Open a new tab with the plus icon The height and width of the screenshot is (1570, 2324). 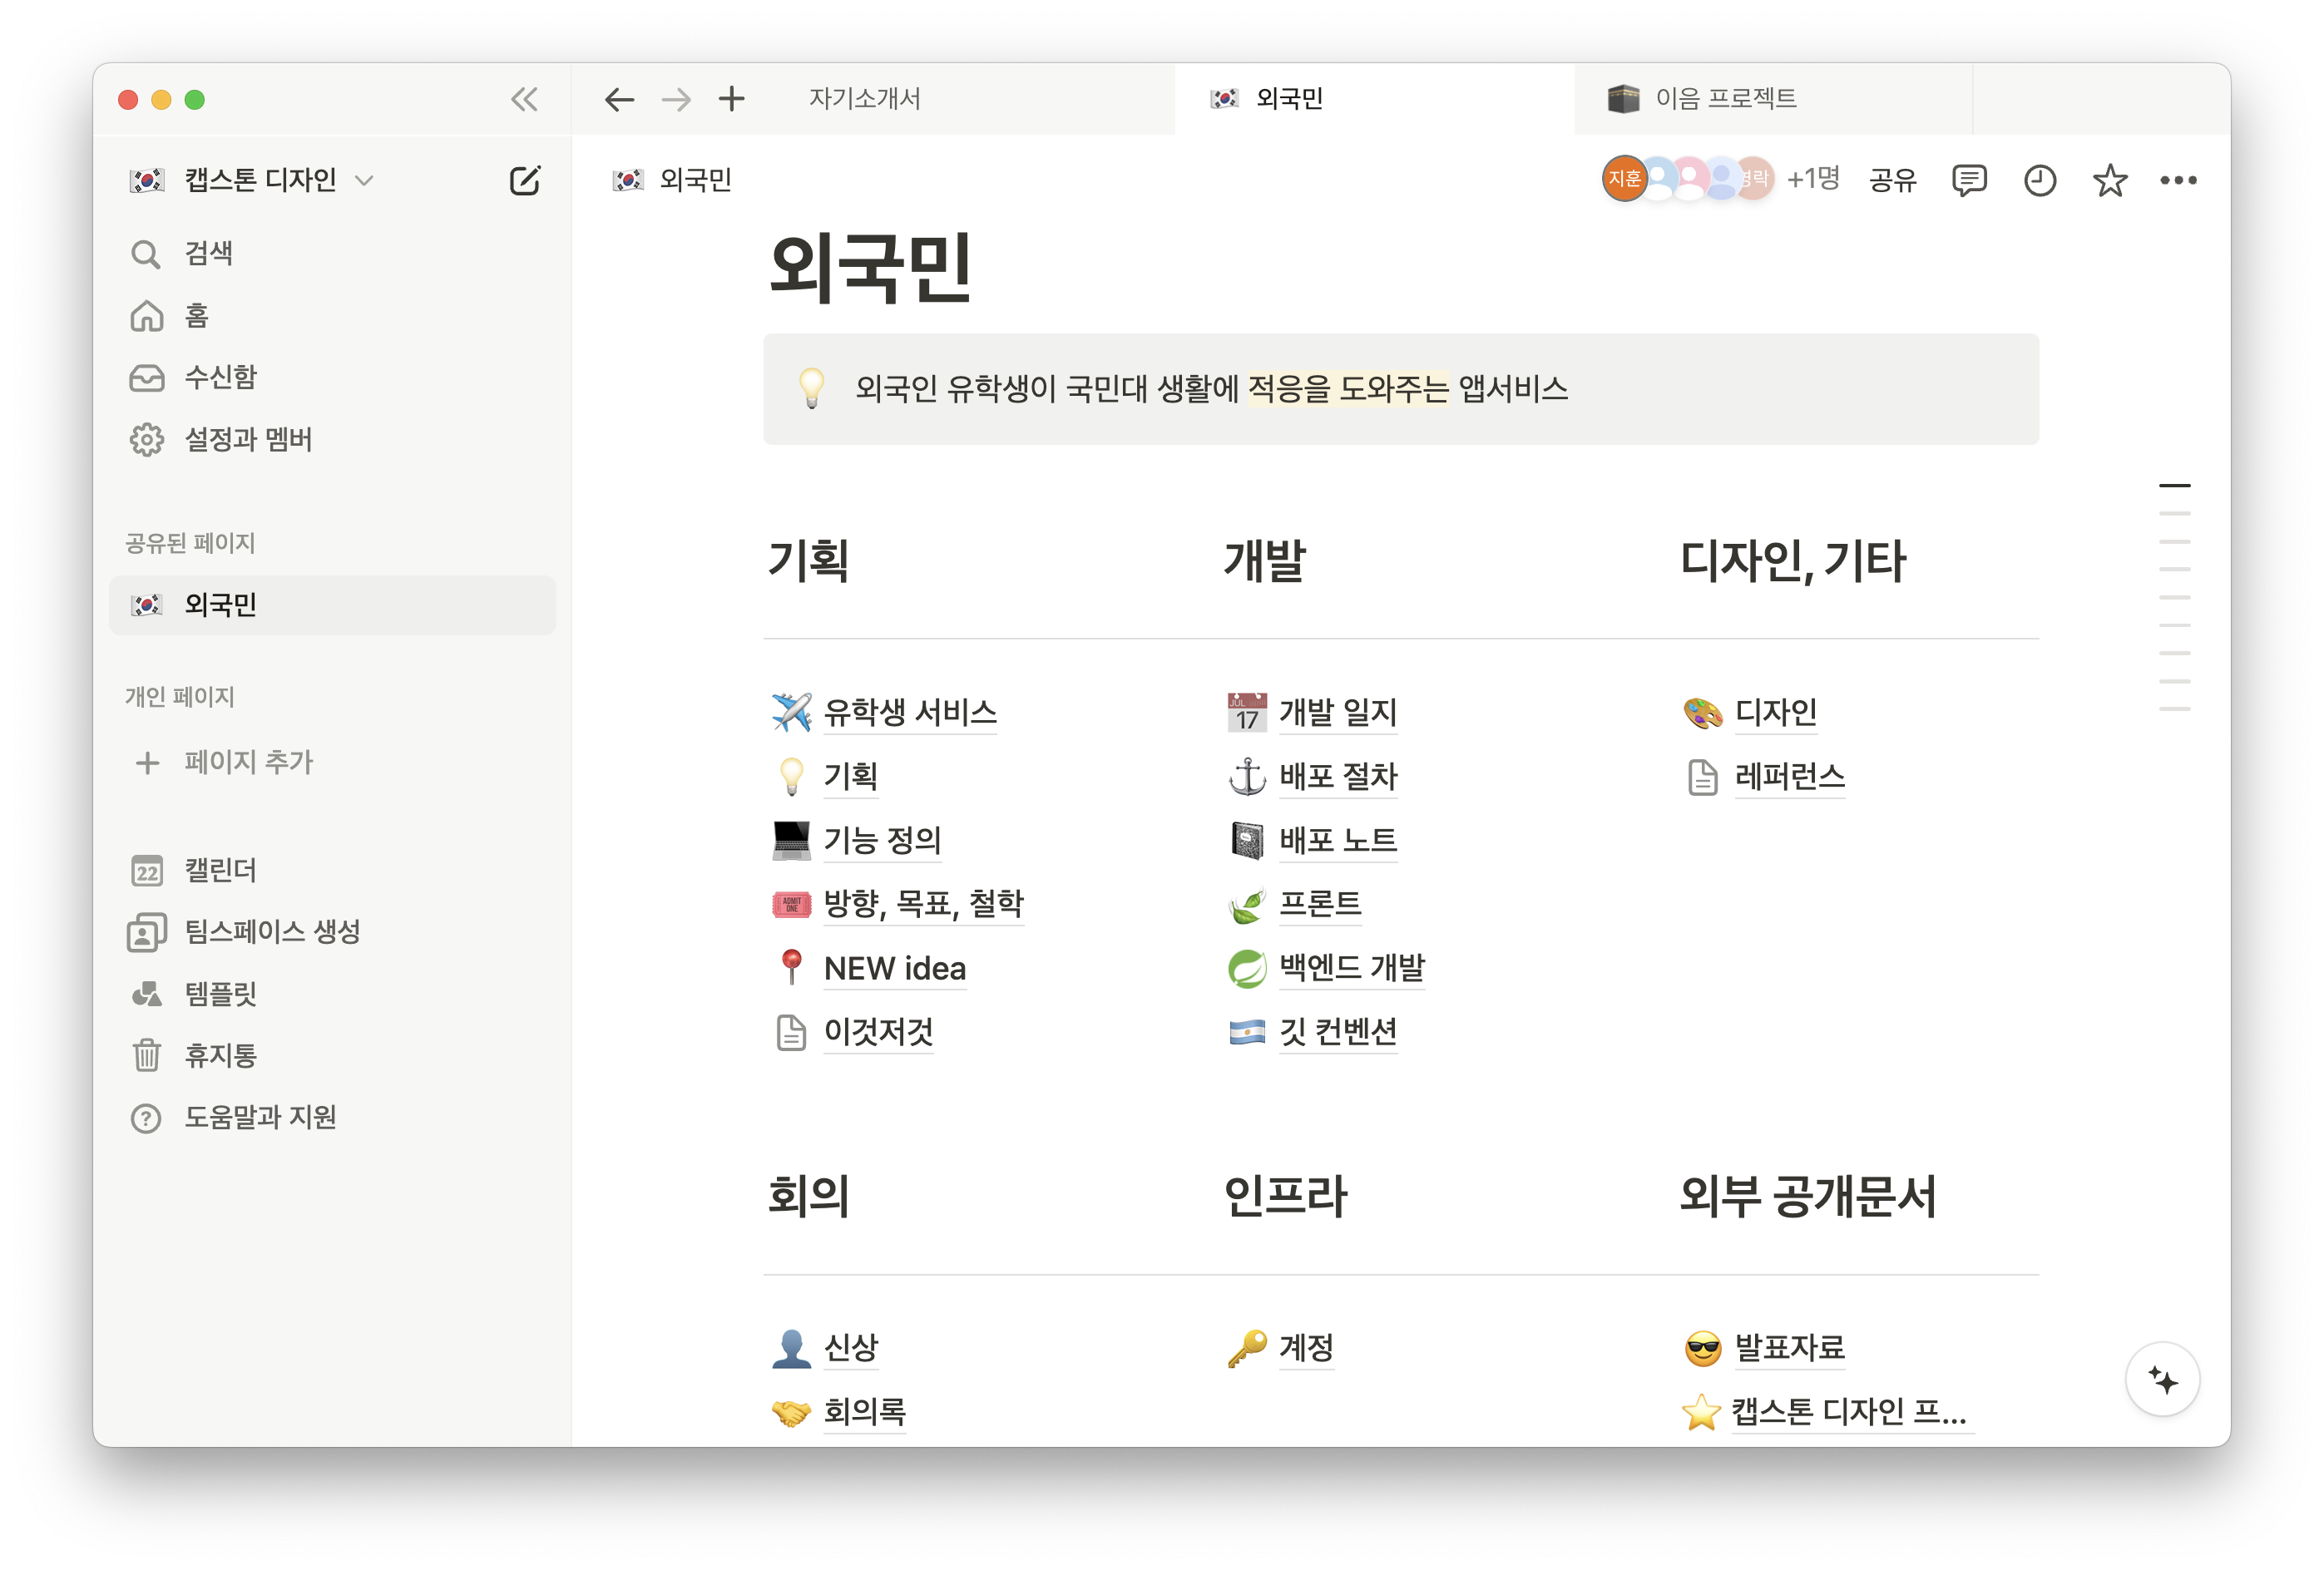tap(732, 99)
